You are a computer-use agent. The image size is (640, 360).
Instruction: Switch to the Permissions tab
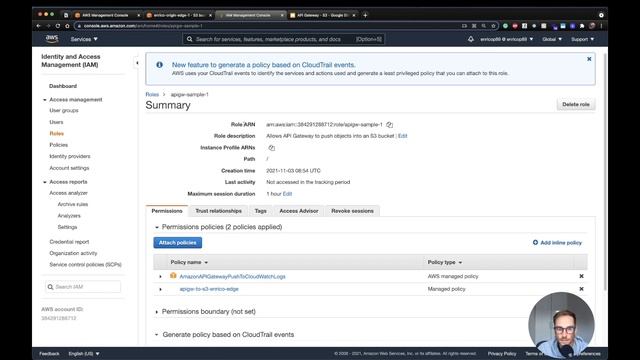click(167, 211)
